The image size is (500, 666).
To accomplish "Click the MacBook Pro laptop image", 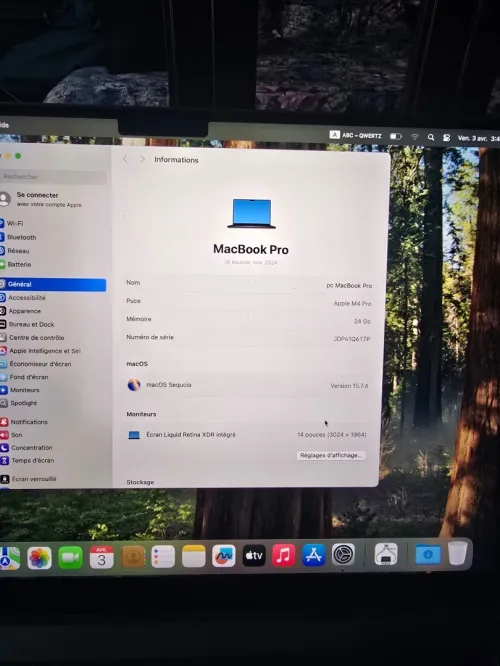I will tap(251, 214).
